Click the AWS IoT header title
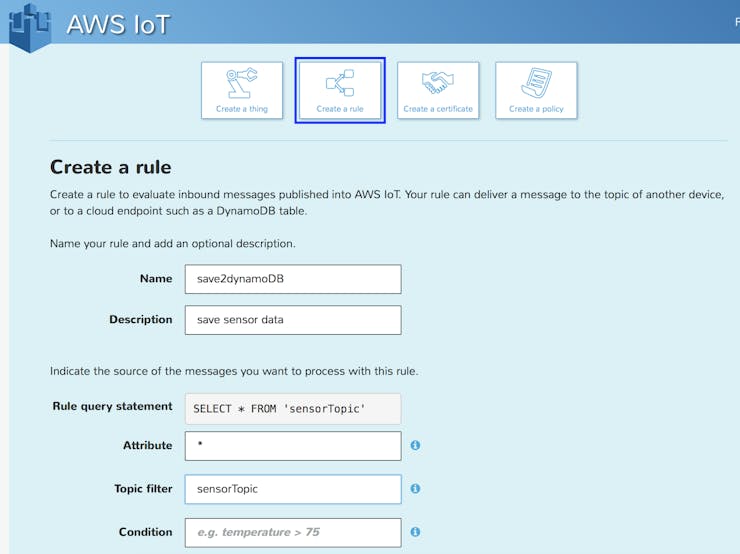The width and height of the screenshot is (740, 554). (118, 25)
